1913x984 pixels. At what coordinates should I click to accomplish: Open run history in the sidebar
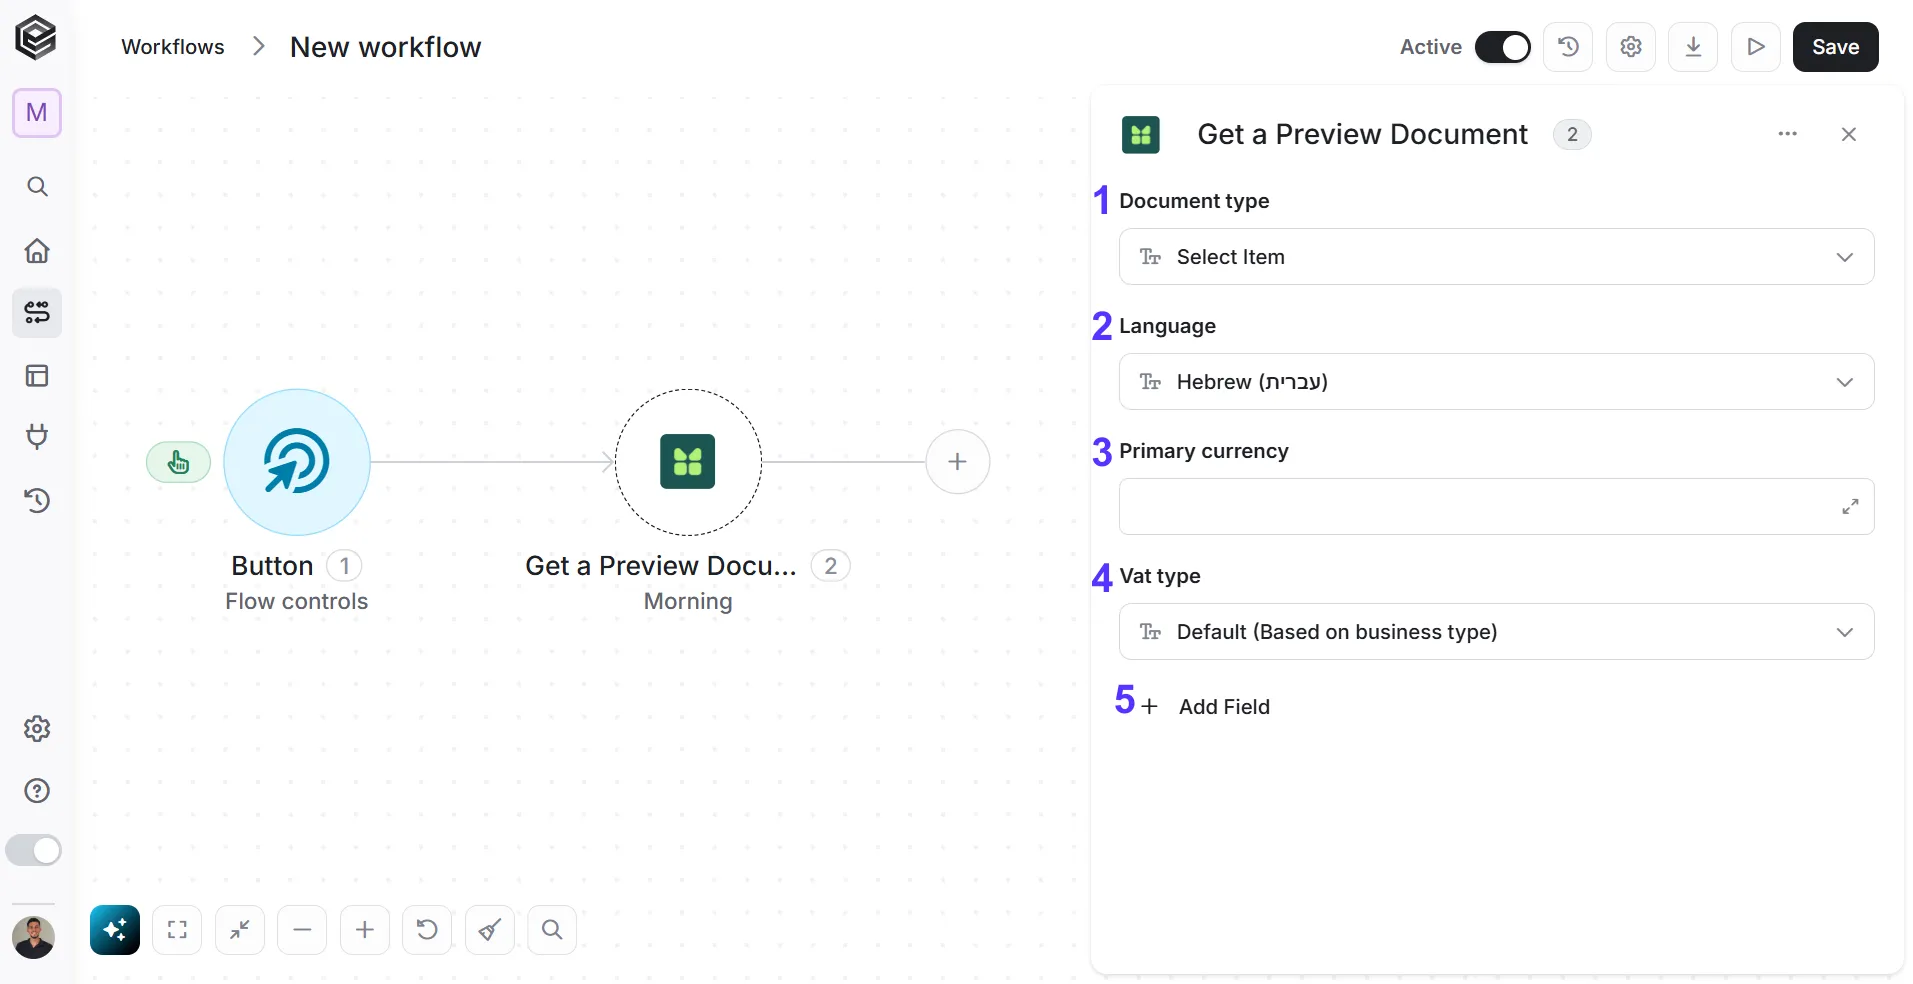pos(37,500)
